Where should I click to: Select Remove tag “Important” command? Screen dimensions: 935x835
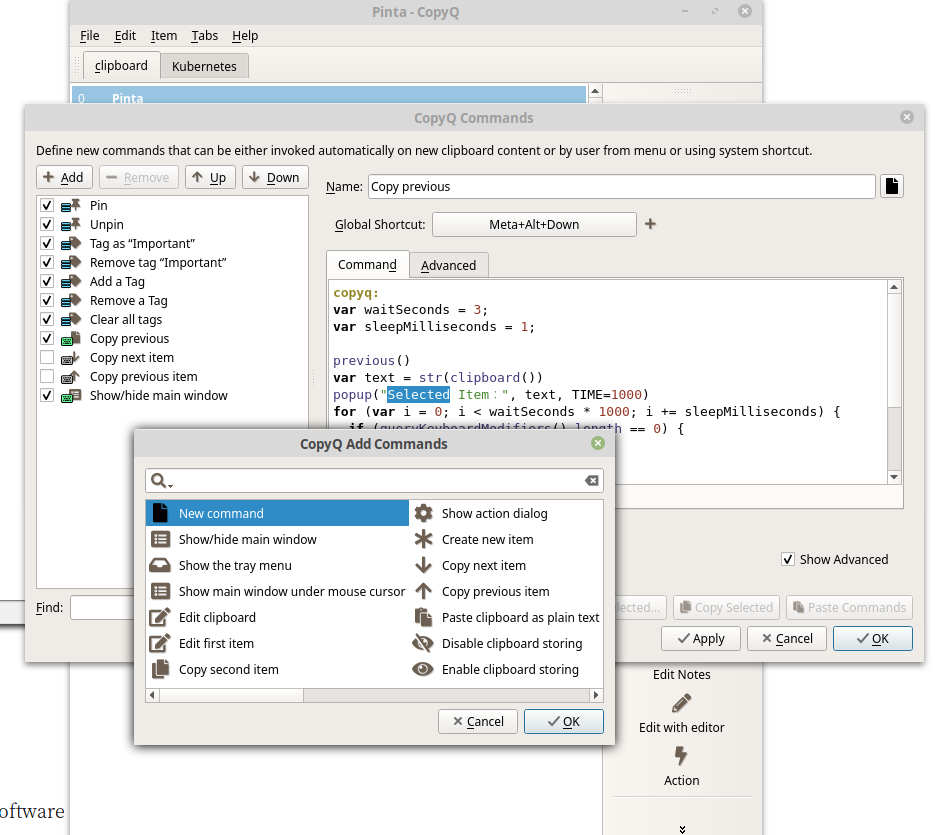click(x=172, y=262)
